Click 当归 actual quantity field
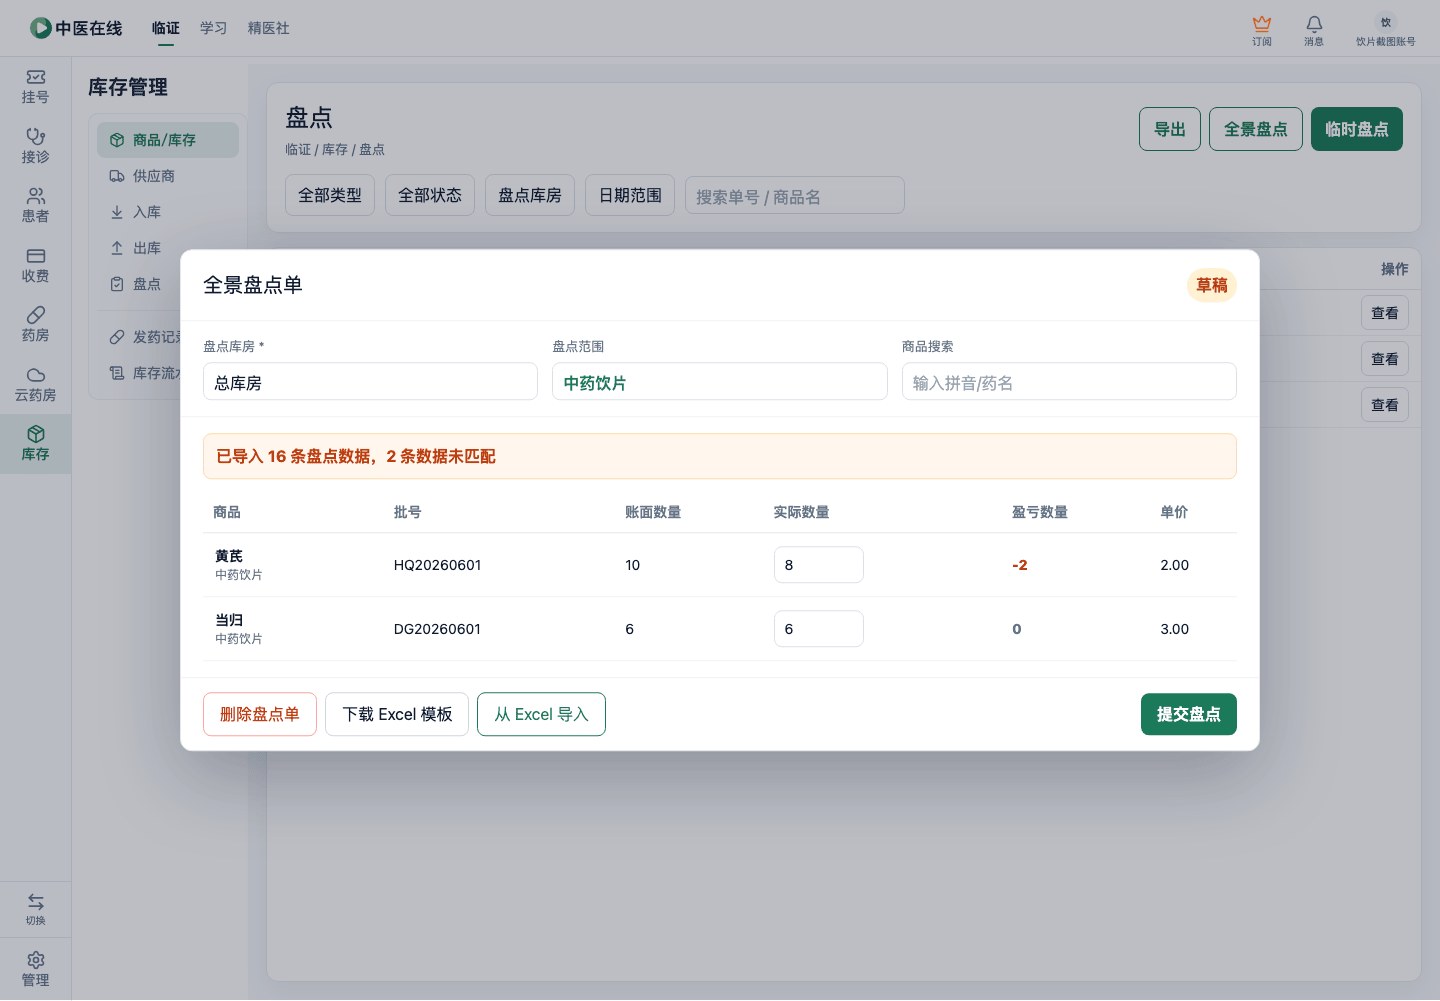 819,629
